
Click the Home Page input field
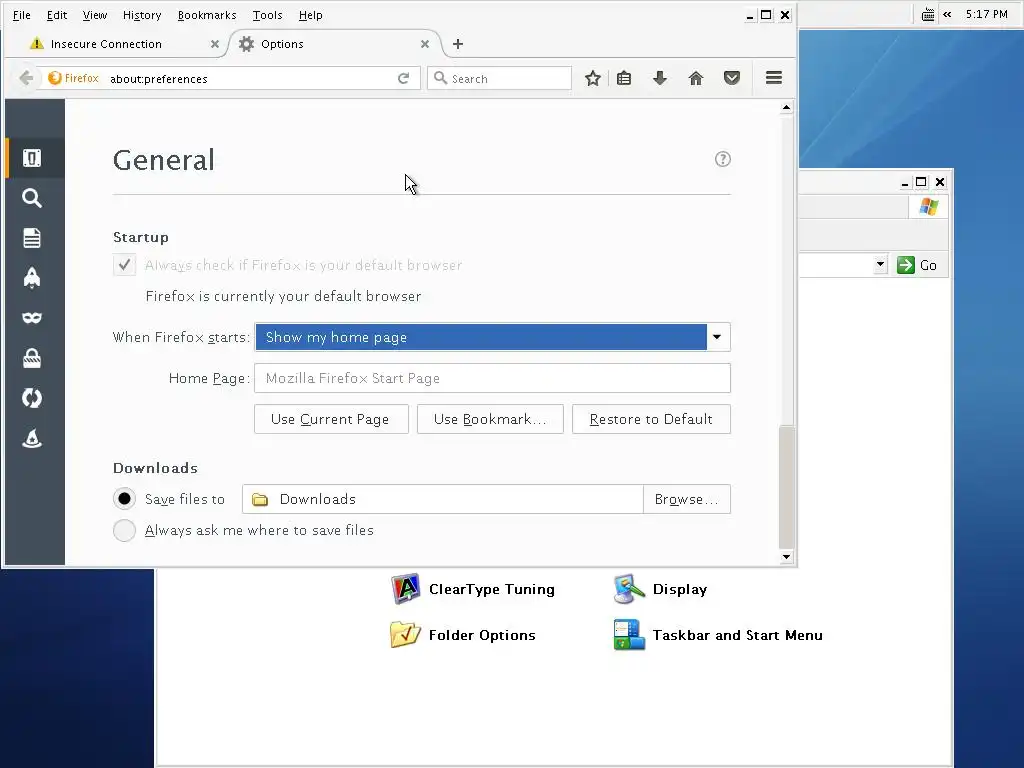click(492, 378)
